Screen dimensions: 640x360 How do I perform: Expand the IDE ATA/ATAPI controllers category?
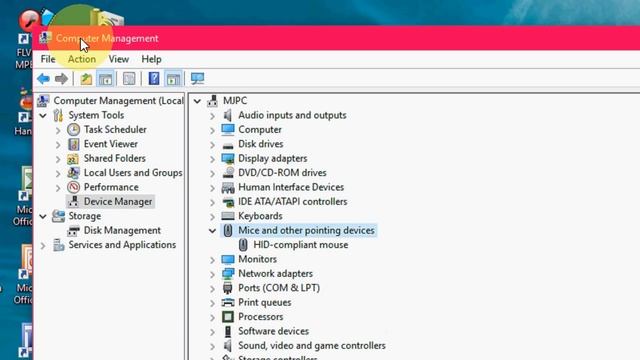(212, 202)
